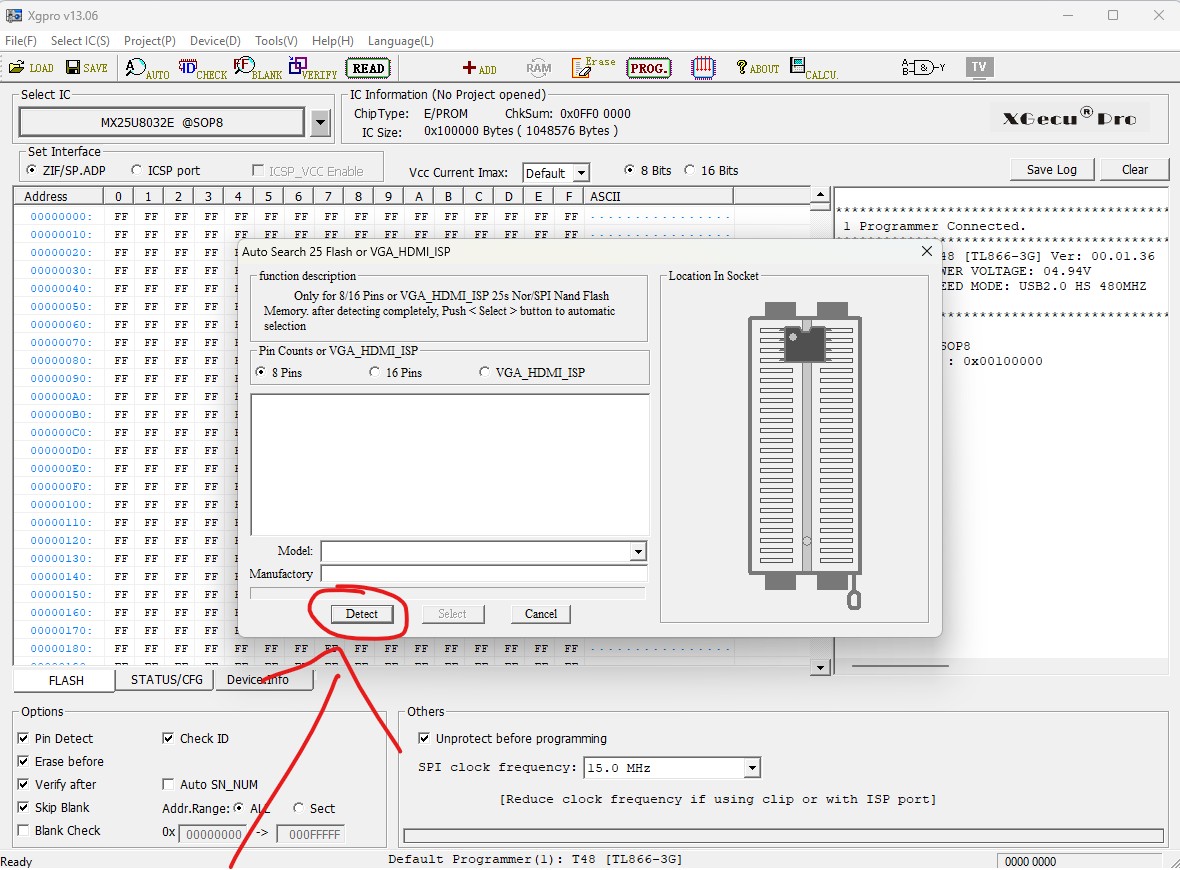Open the Device(D) menu
1180x870 pixels.
(x=215, y=41)
